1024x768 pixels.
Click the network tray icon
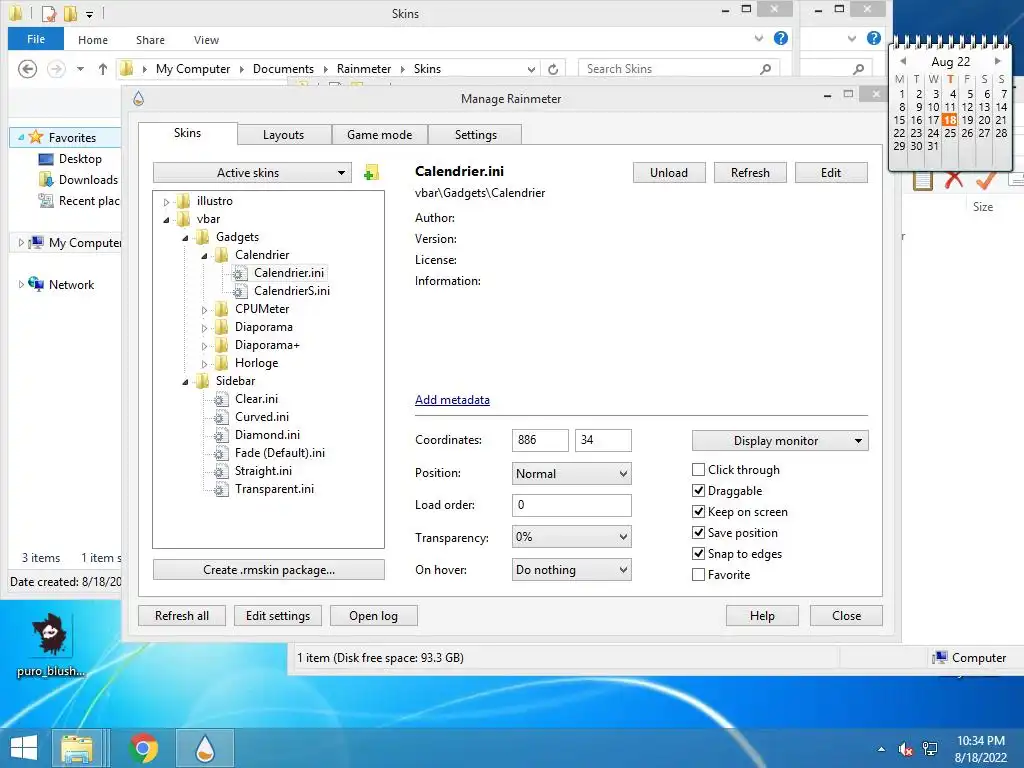(930, 749)
